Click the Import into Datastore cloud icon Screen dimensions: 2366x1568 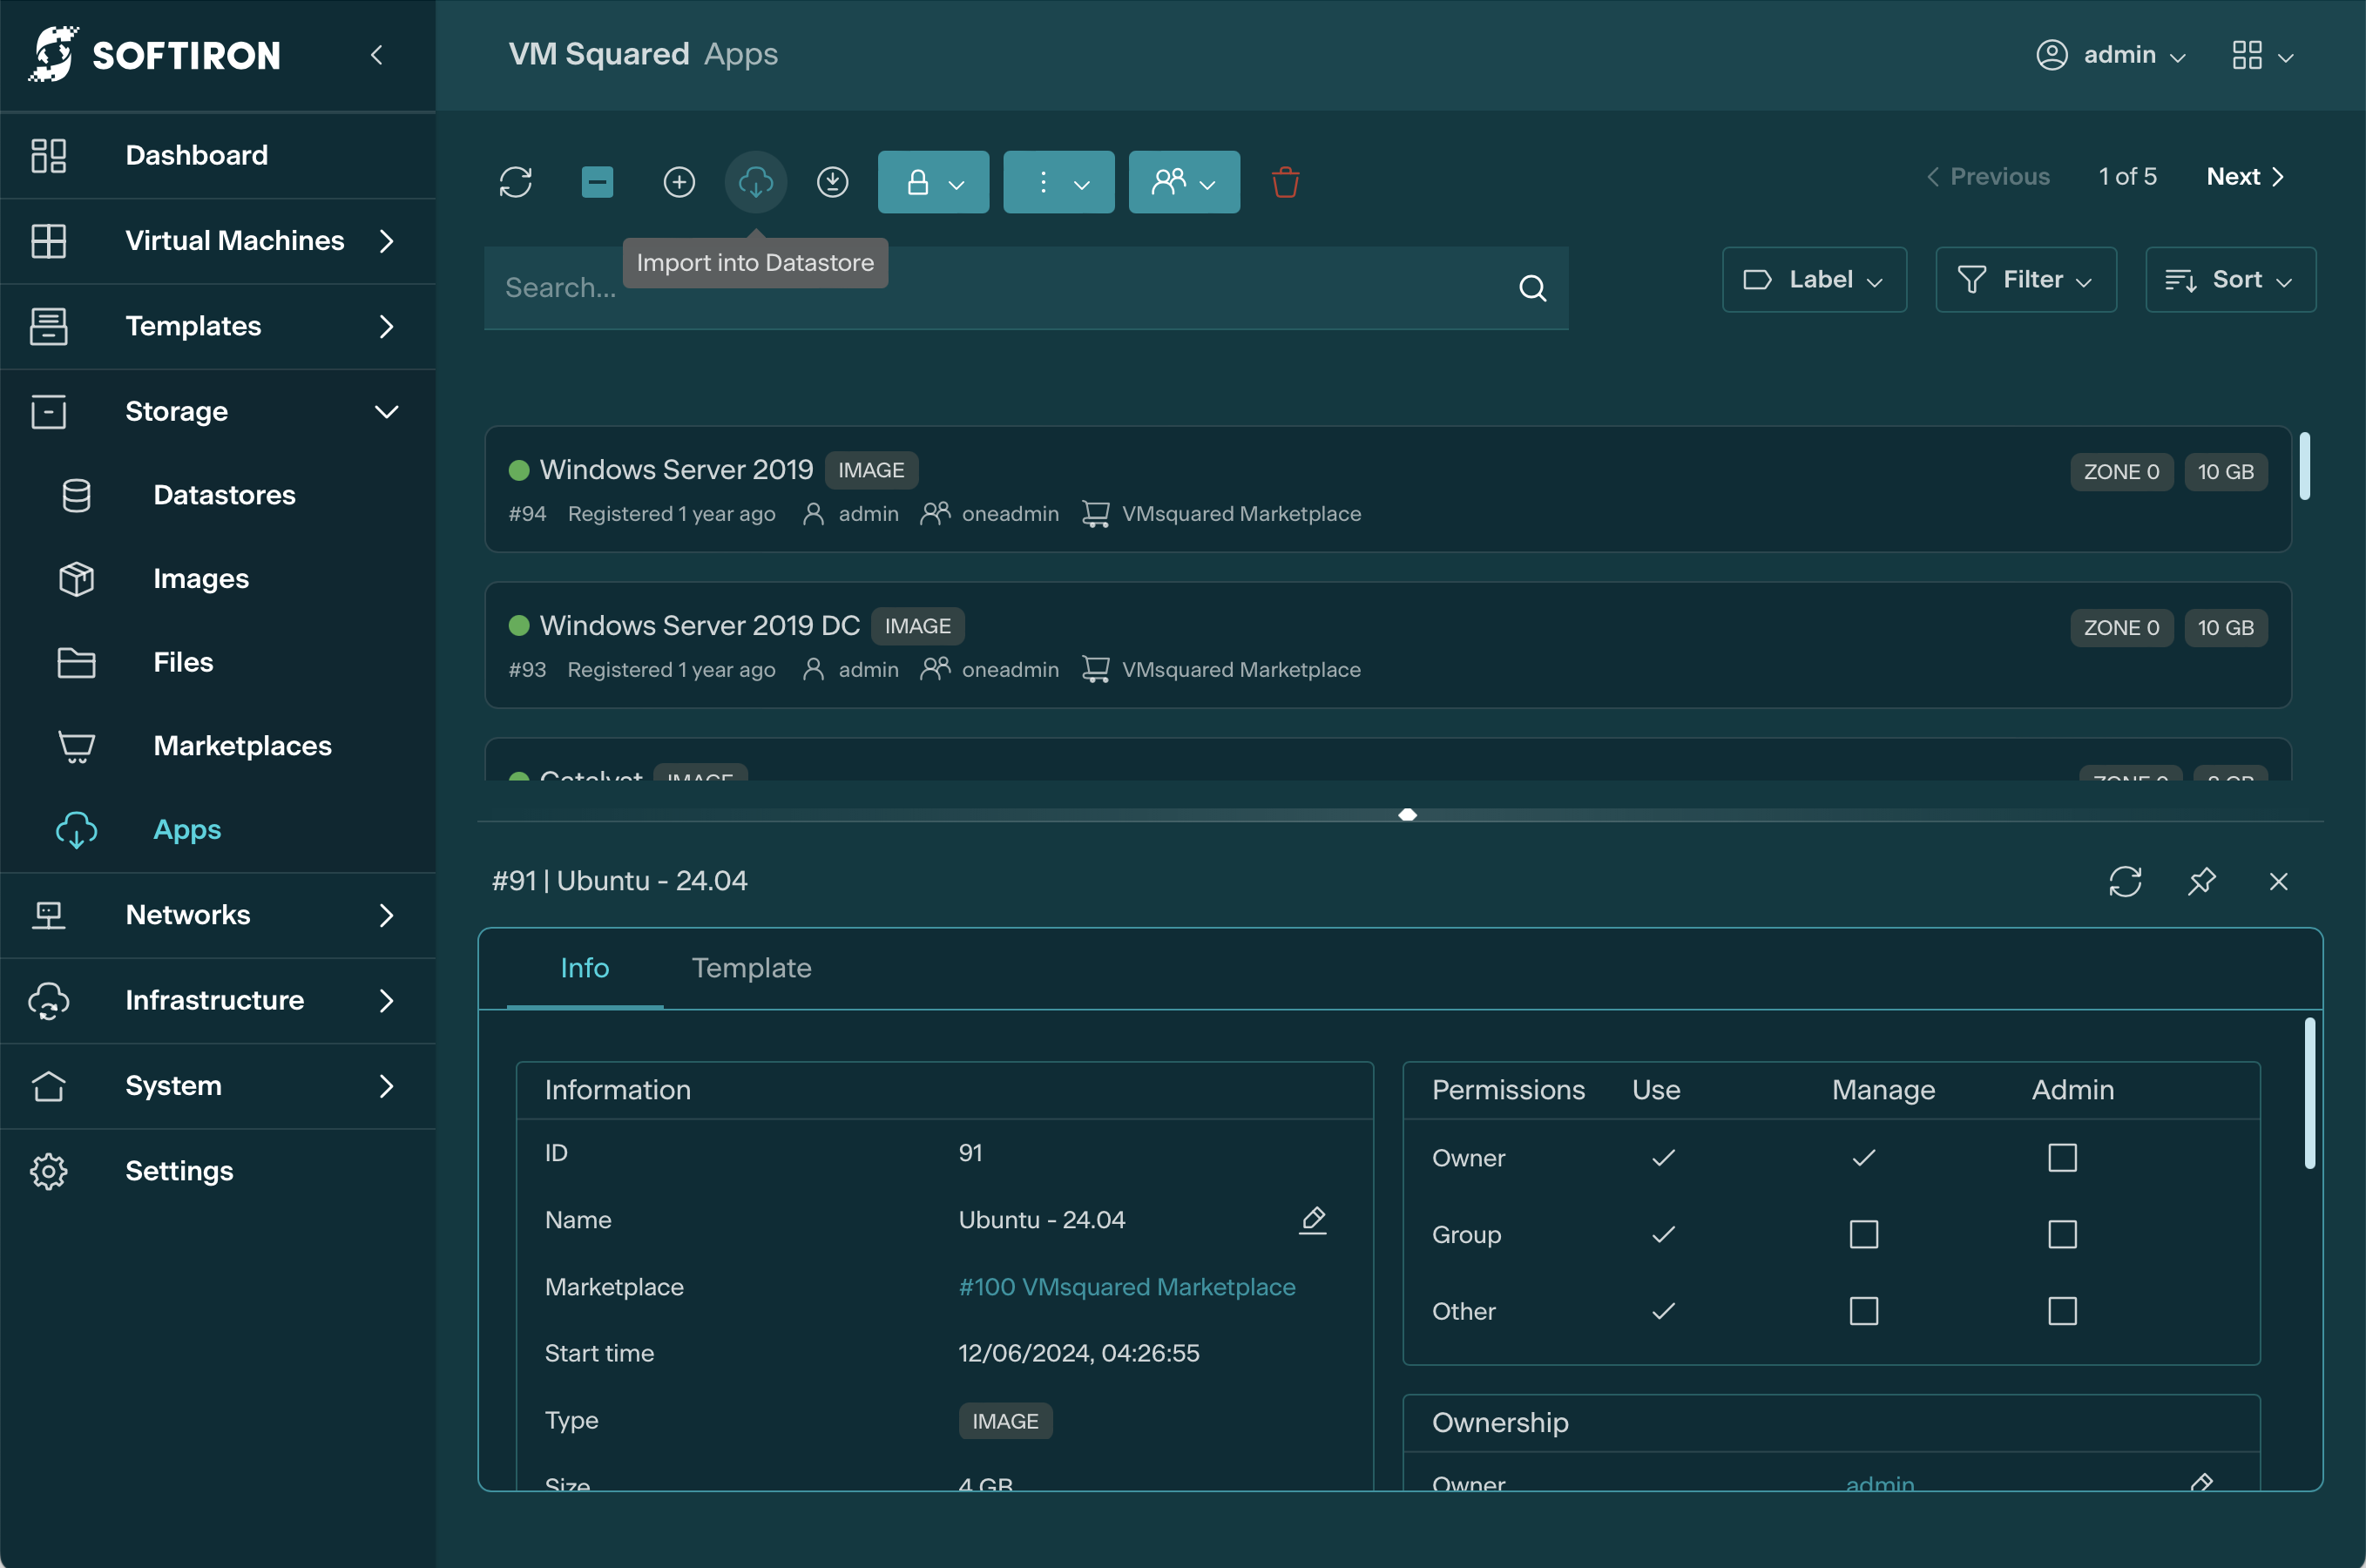tap(755, 182)
